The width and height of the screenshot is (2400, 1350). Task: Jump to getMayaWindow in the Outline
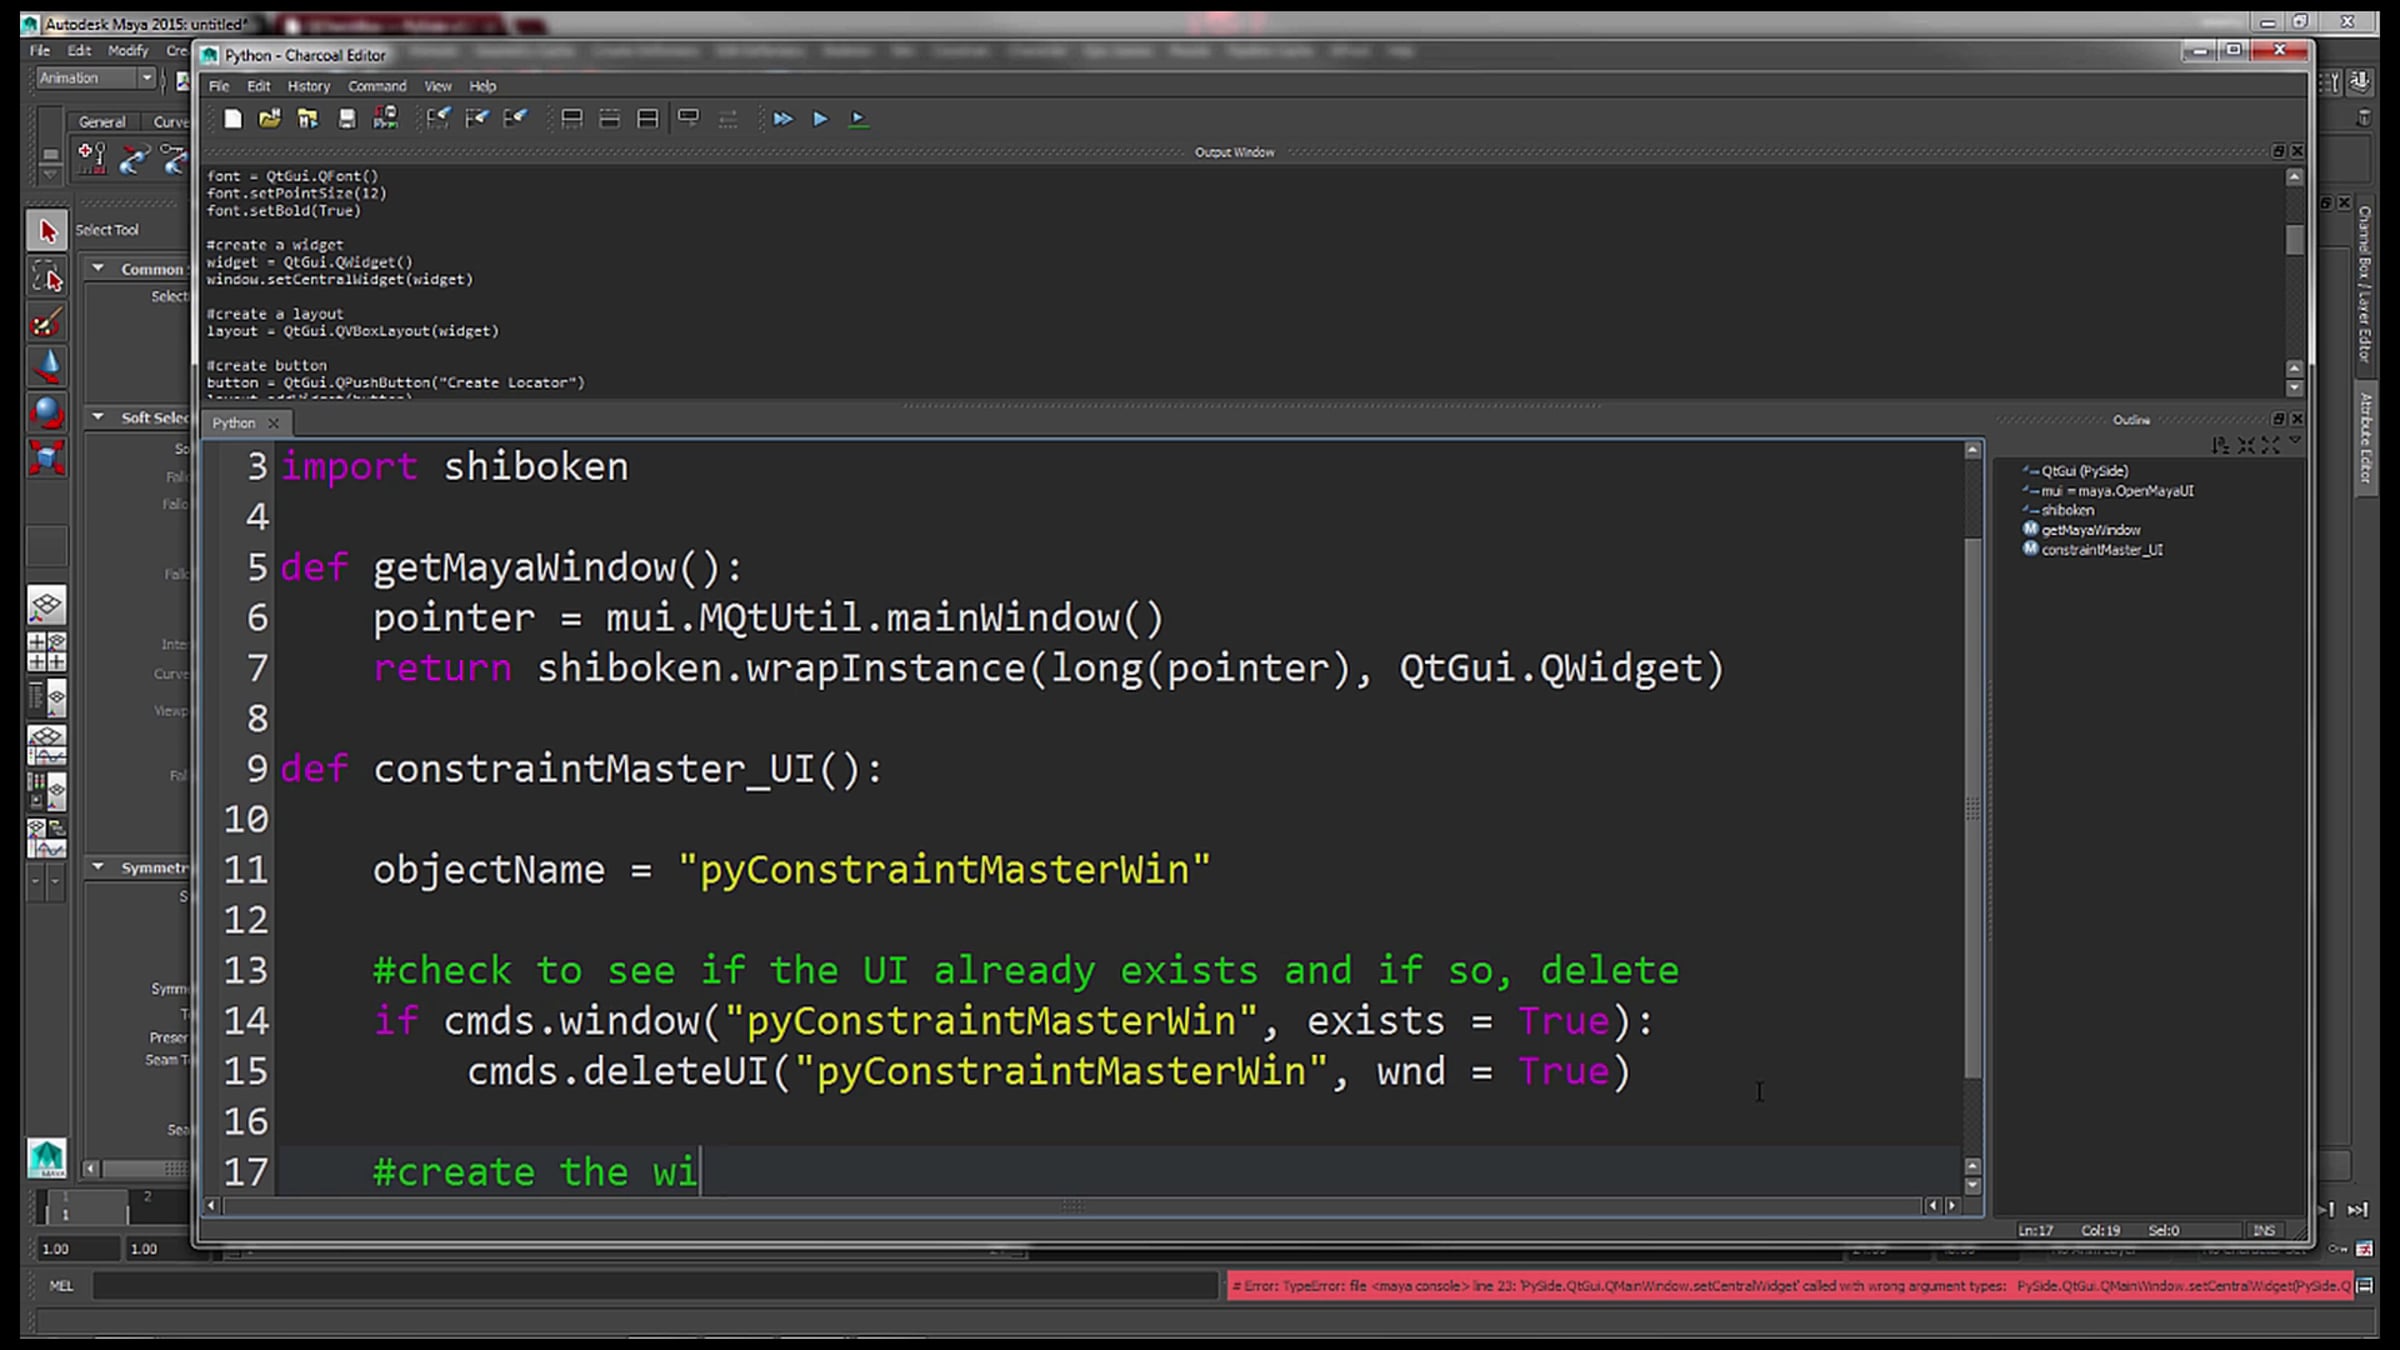coord(2090,530)
